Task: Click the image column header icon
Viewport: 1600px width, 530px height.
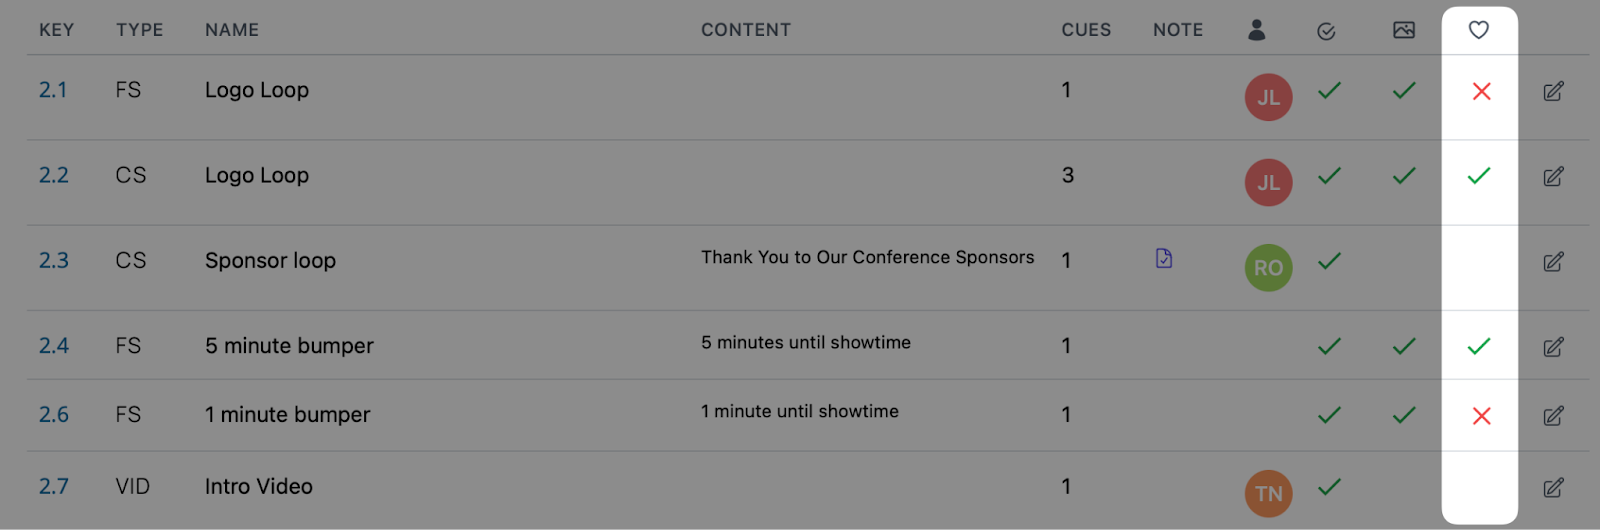Action: (1404, 30)
